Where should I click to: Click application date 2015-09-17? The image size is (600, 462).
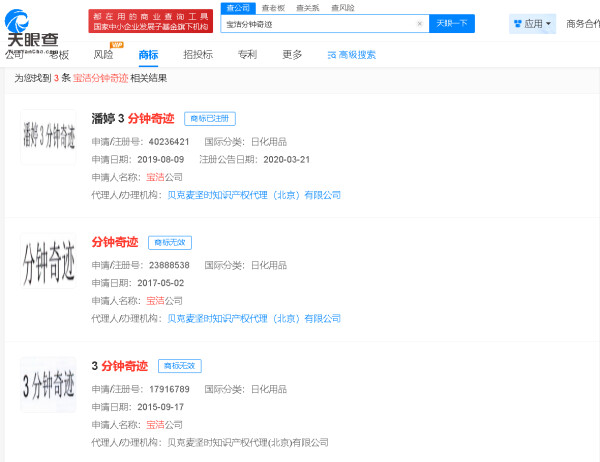[161, 407]
